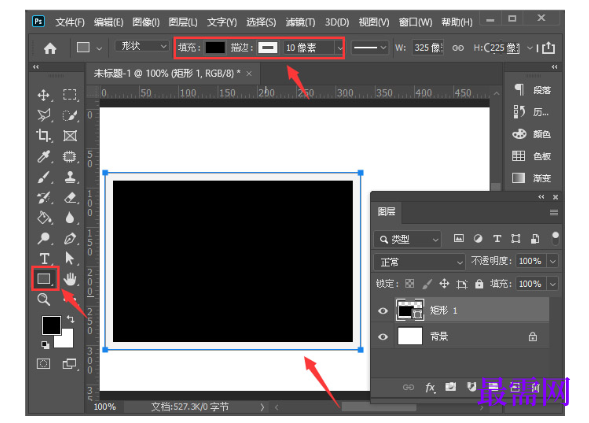
Task: Toggle shape layer filter
Action: click(x=516, y=239)
